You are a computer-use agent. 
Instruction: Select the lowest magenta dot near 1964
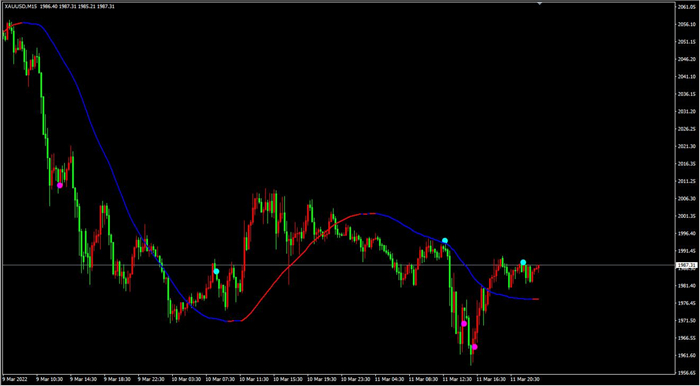point(475,347)
